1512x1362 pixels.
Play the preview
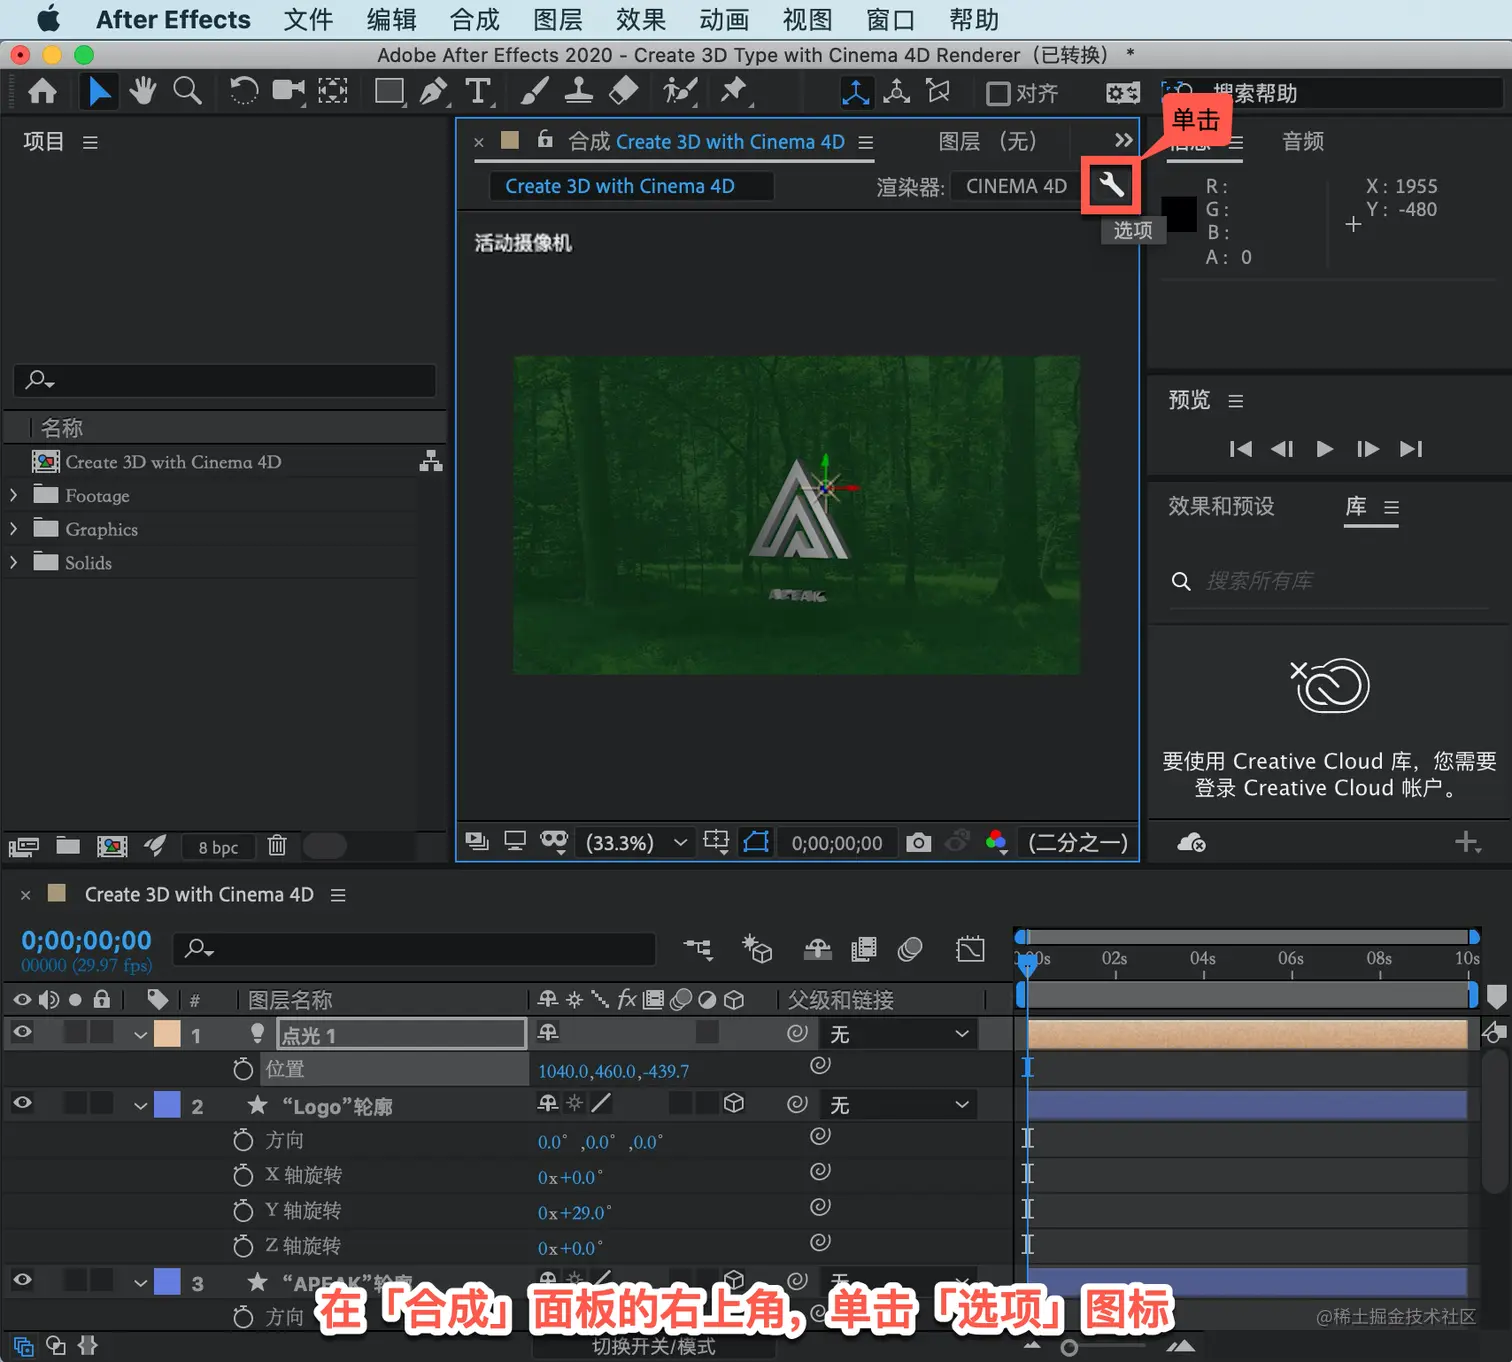point(1324,449)
